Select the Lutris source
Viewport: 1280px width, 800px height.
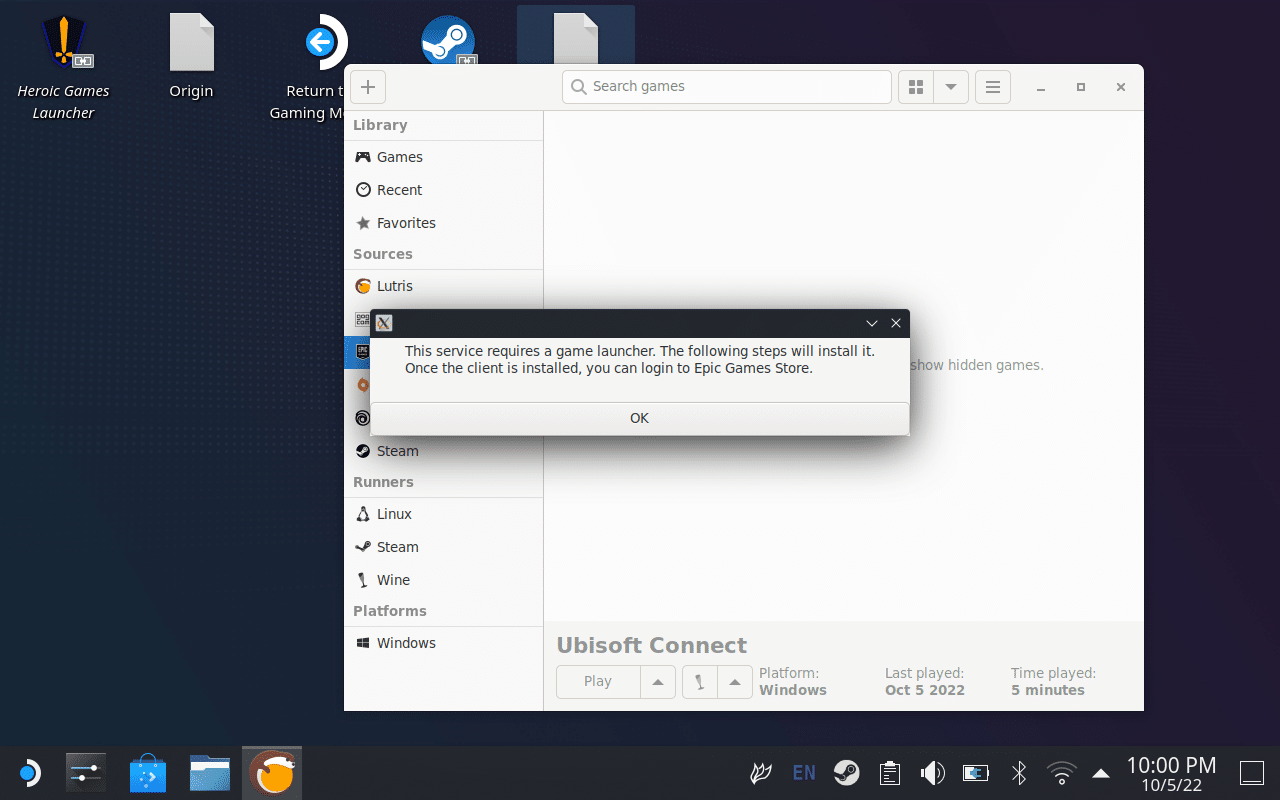[444, 286]
